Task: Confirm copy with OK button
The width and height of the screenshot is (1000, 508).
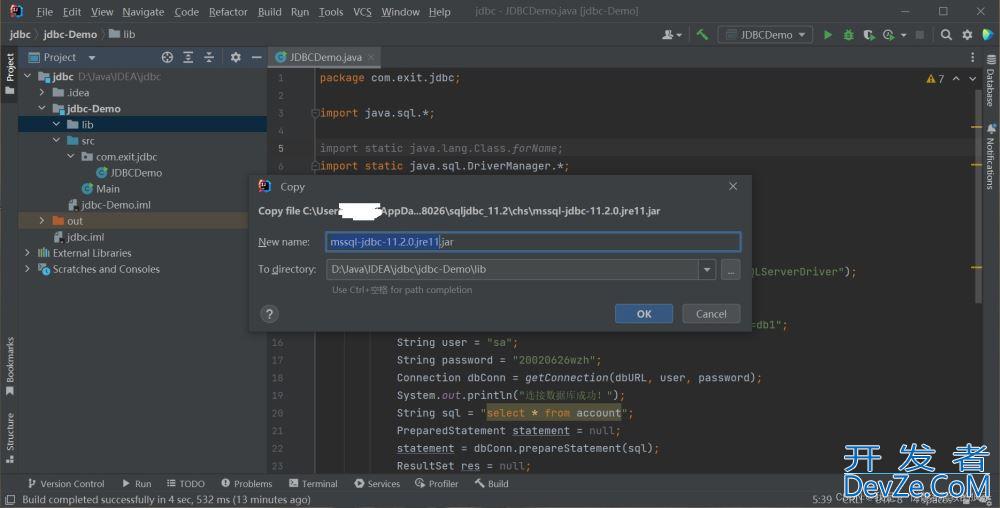Action: click(x=644, y=314)
